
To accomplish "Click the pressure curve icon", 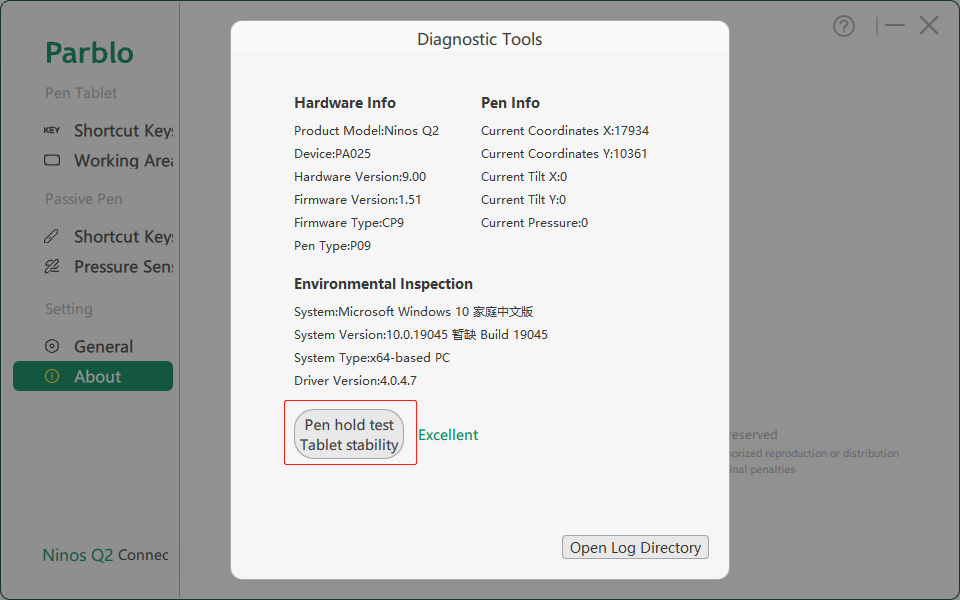I will tap(52, 266).
